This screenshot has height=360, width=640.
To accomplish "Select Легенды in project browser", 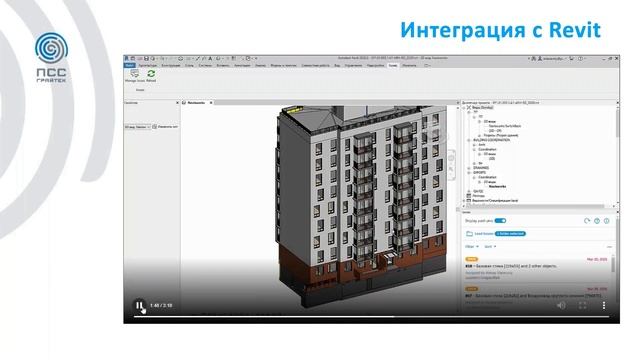I will point(478,196).
